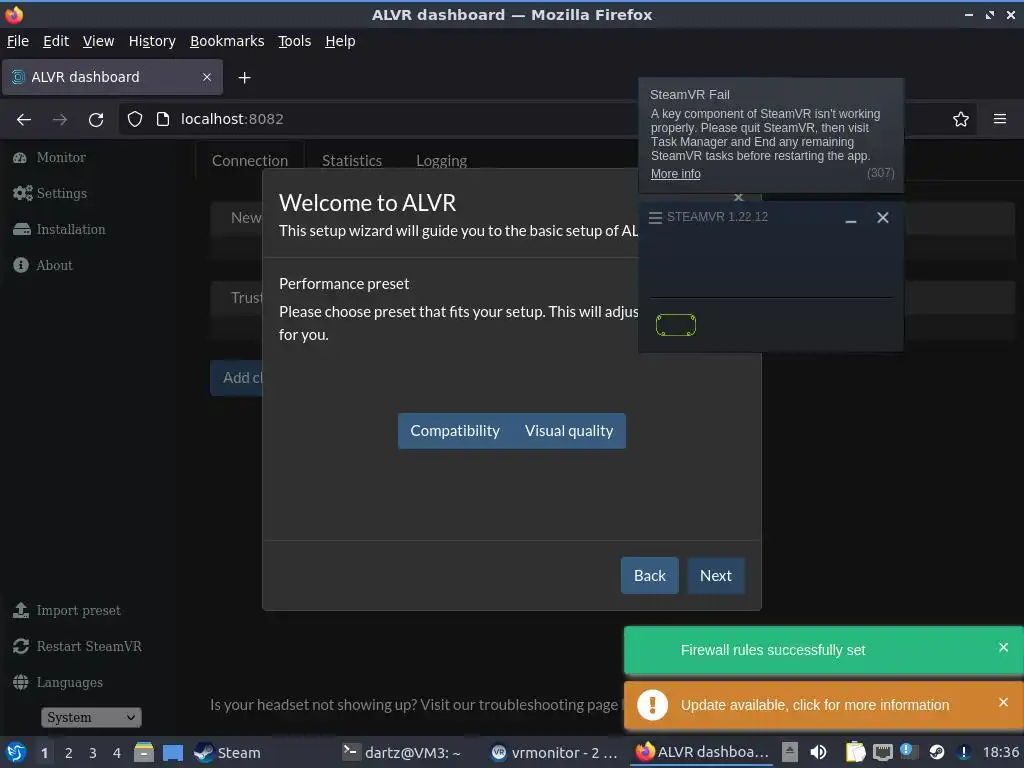Dismiss the Firewall rules notification
Screen dimensions: 1024x768
[1003, 647]
